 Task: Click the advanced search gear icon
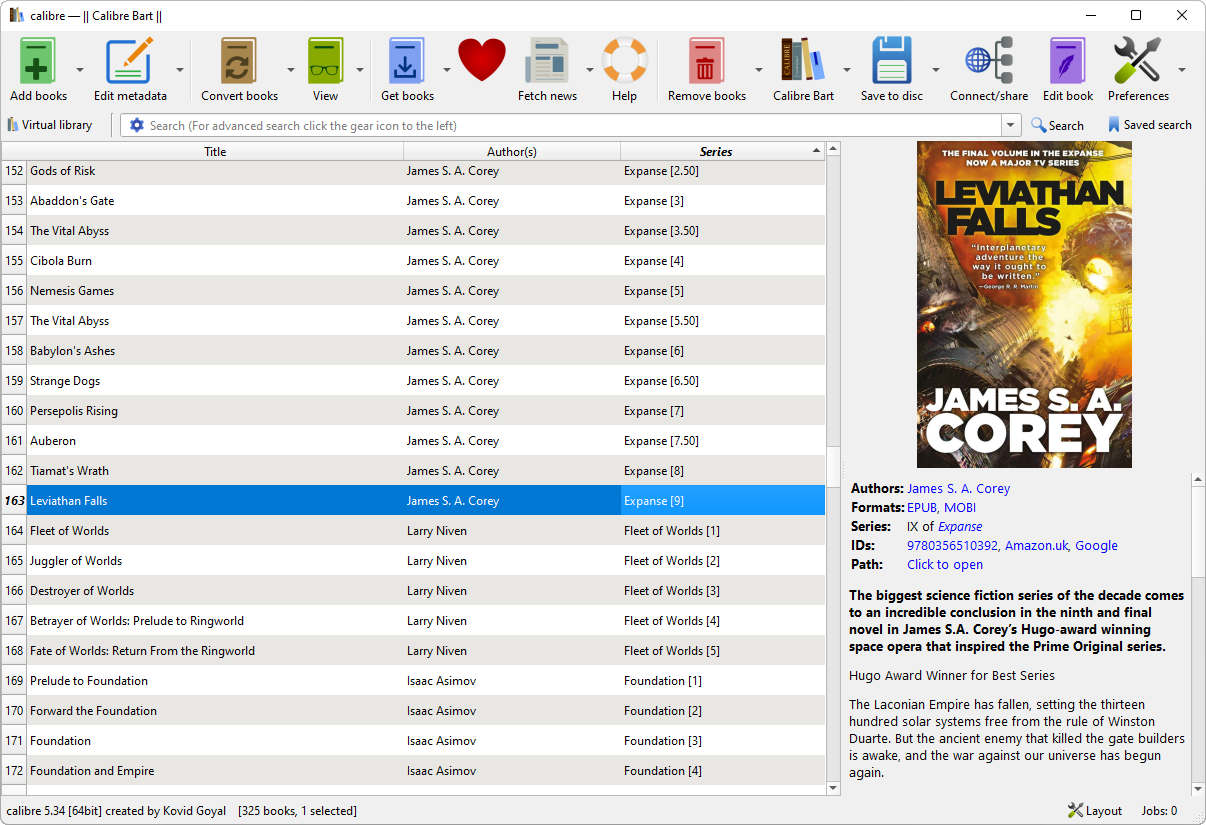point(137,126)
